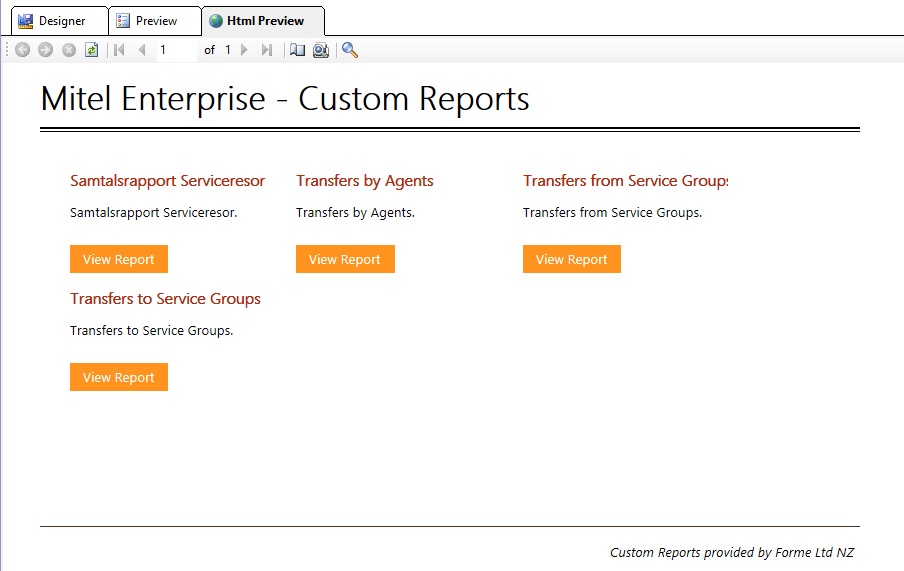The image size is (904, 571).
Task: View Report for Transfers by Agents
Action: point(345,259)
